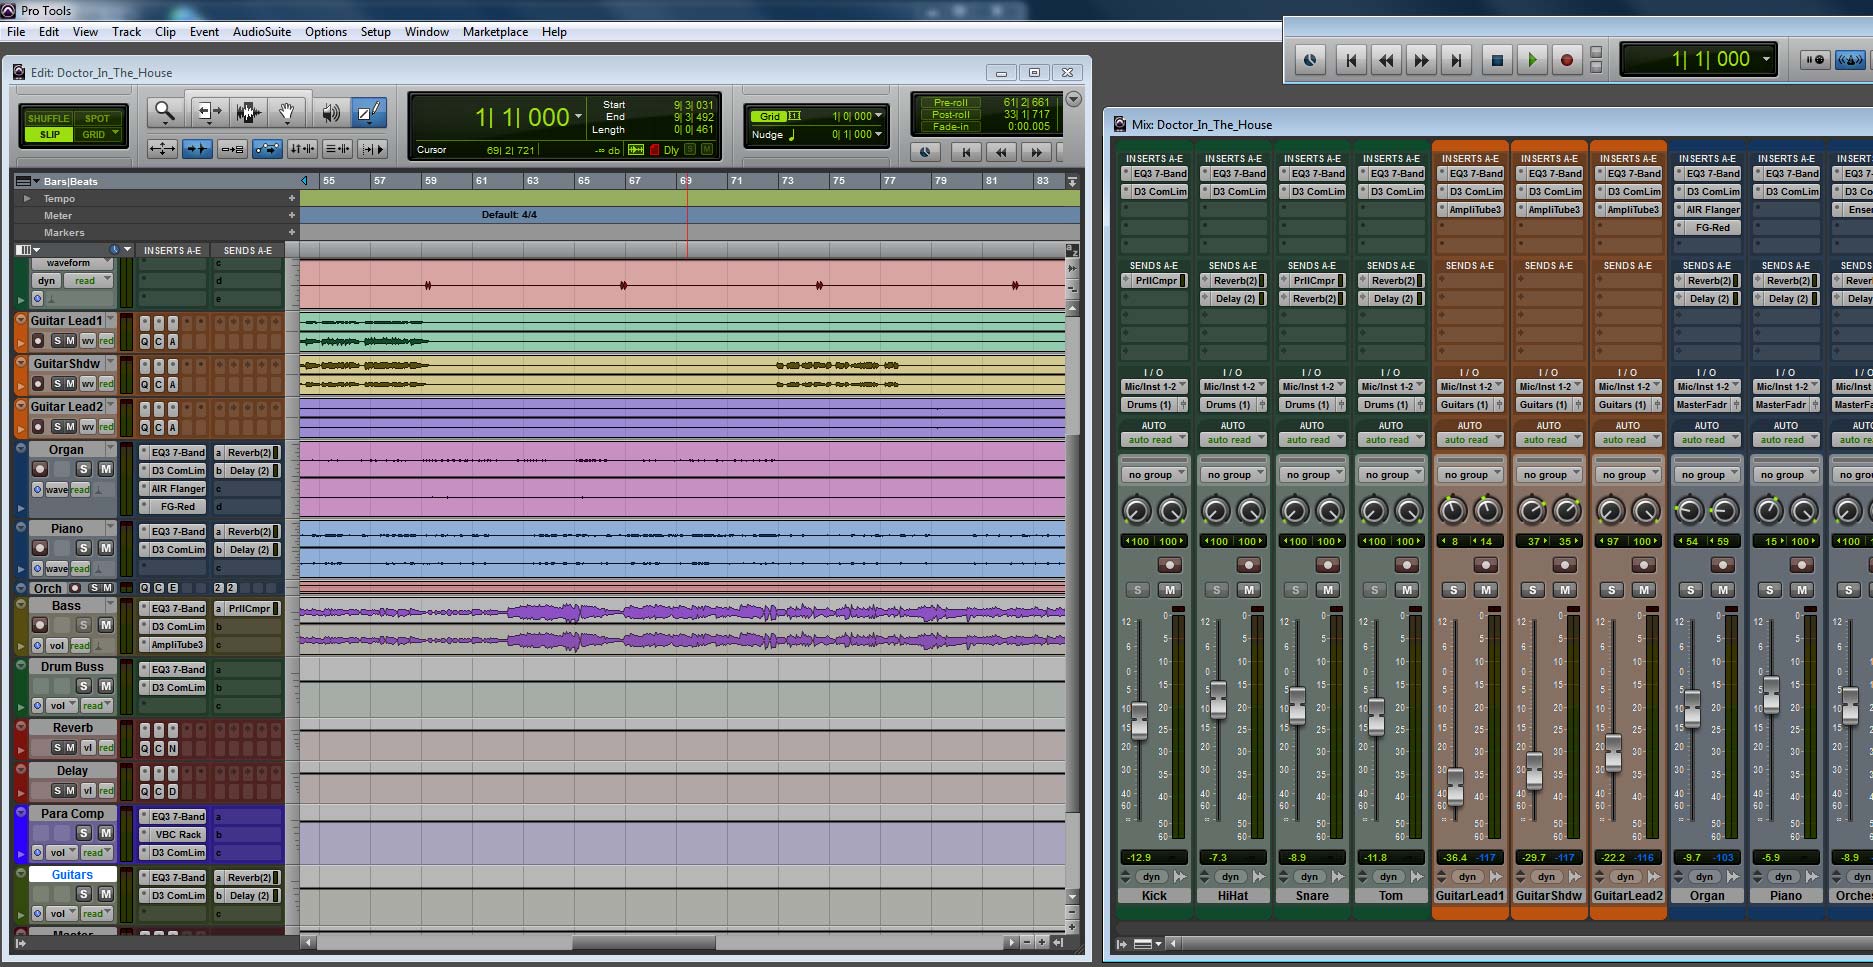This screenshot has height=967, width=1873.
Task: Click the Snare channel volume fader
Action: point(1297,706)
